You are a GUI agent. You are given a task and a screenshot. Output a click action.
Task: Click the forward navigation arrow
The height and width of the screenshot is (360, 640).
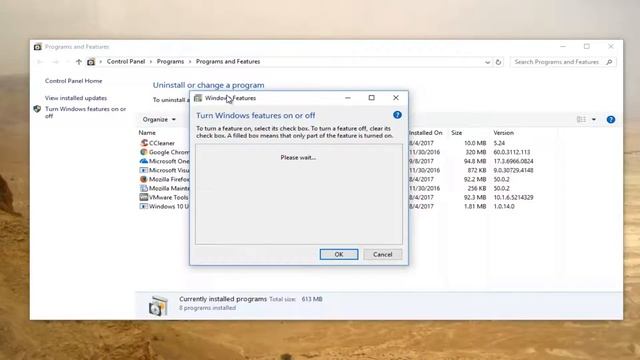pos(56,62)
